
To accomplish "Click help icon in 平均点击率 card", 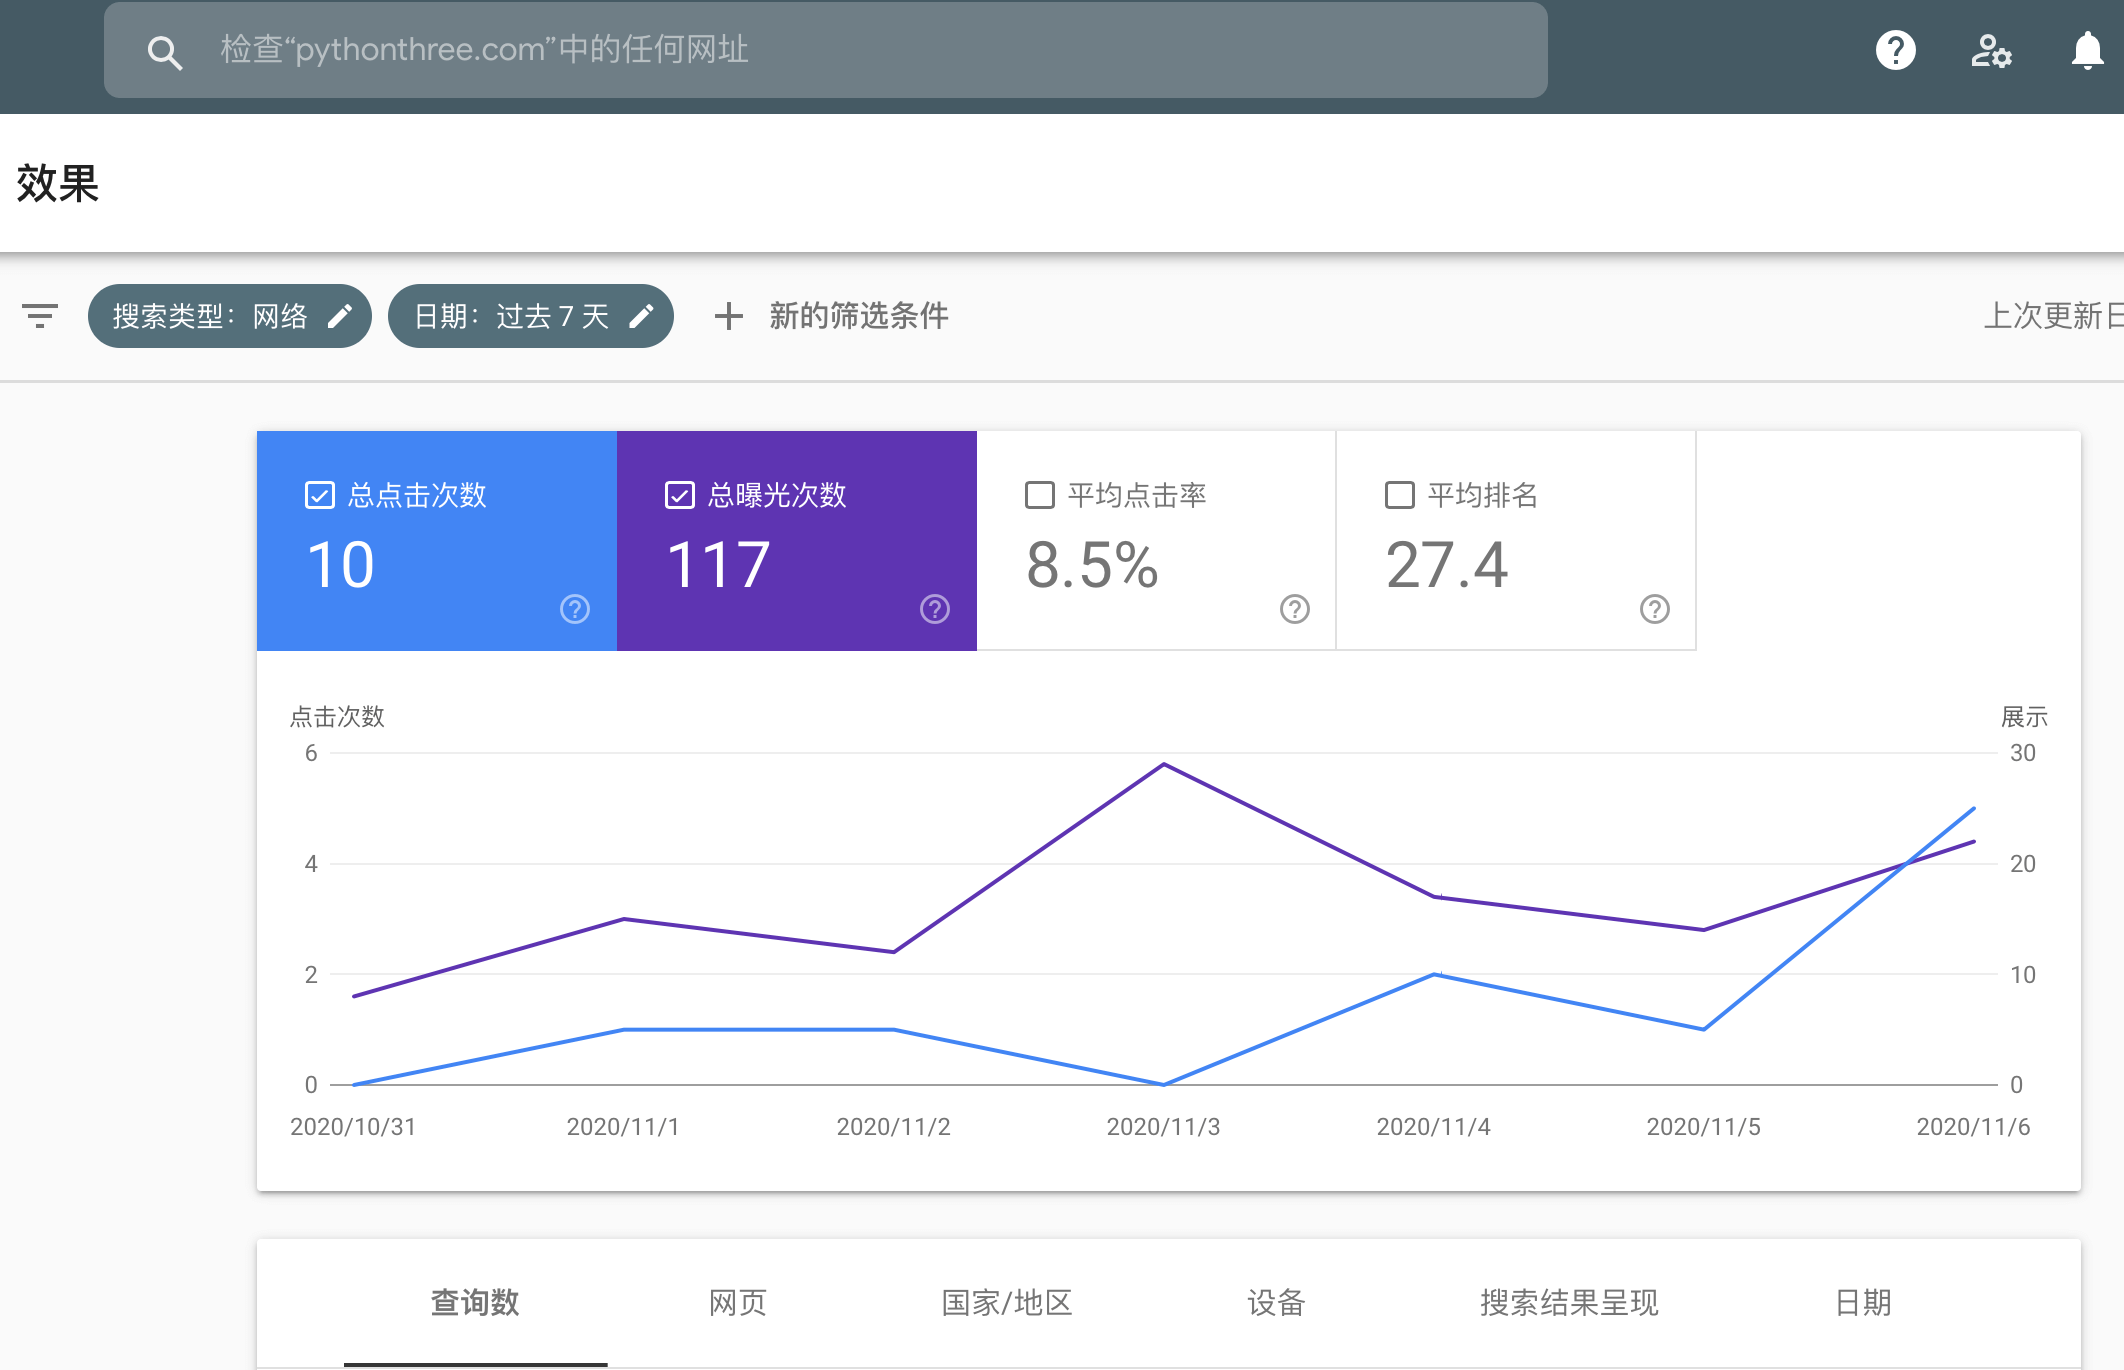I will (x=1295, y=609).
